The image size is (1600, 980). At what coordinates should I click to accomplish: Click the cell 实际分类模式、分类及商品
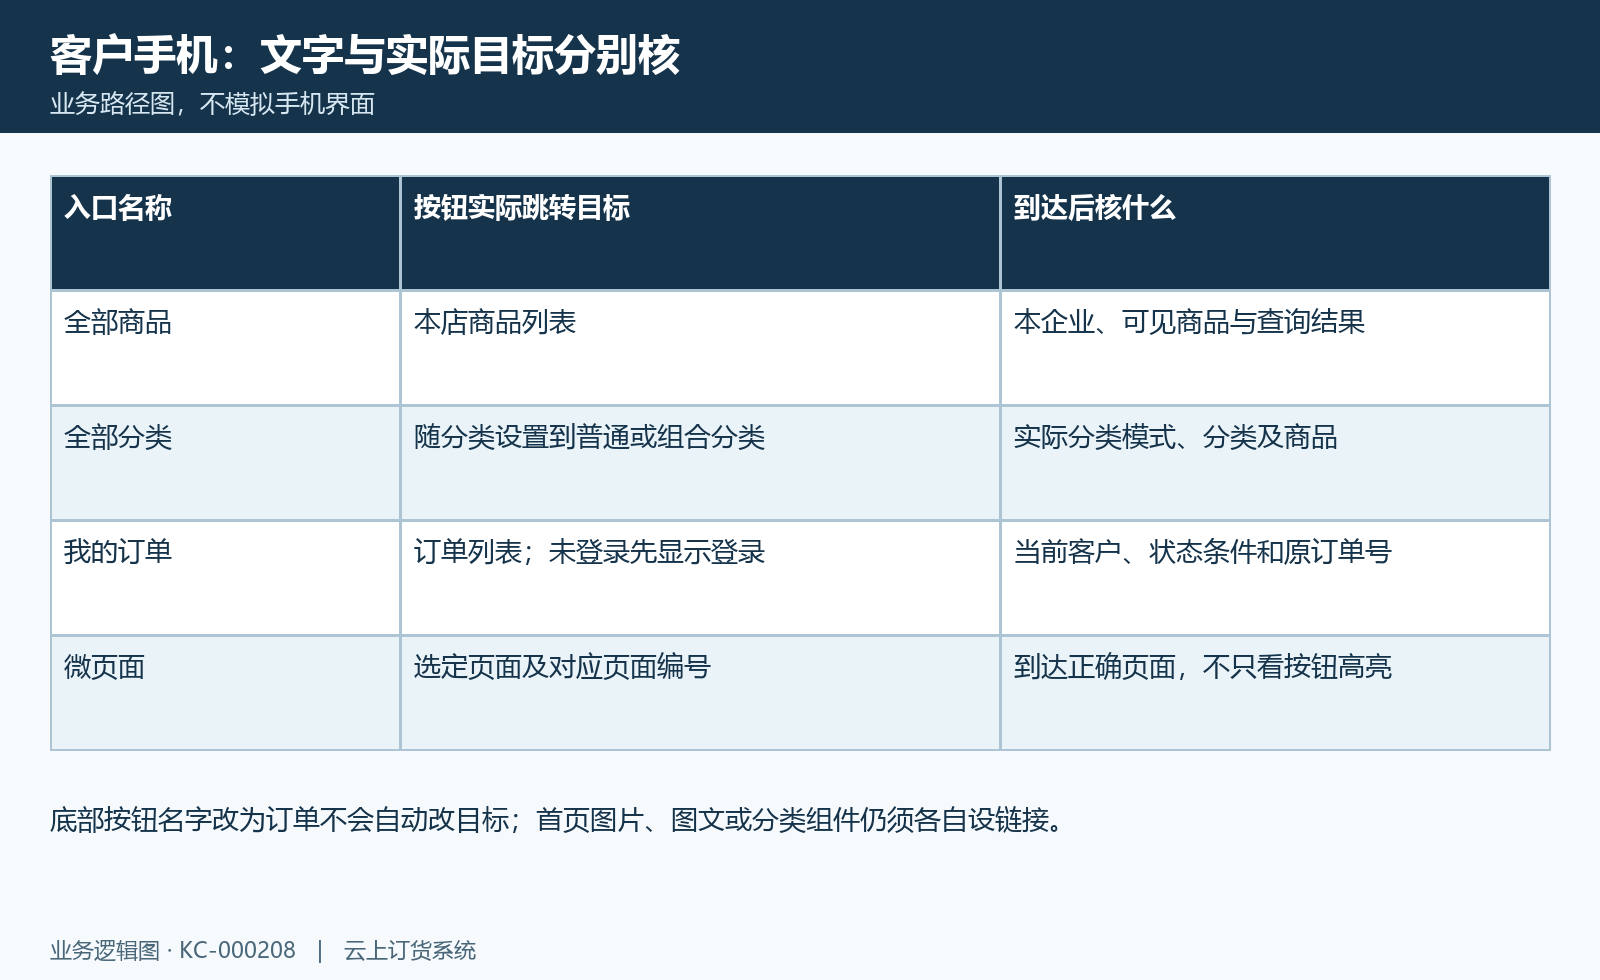coord(1275,463)
